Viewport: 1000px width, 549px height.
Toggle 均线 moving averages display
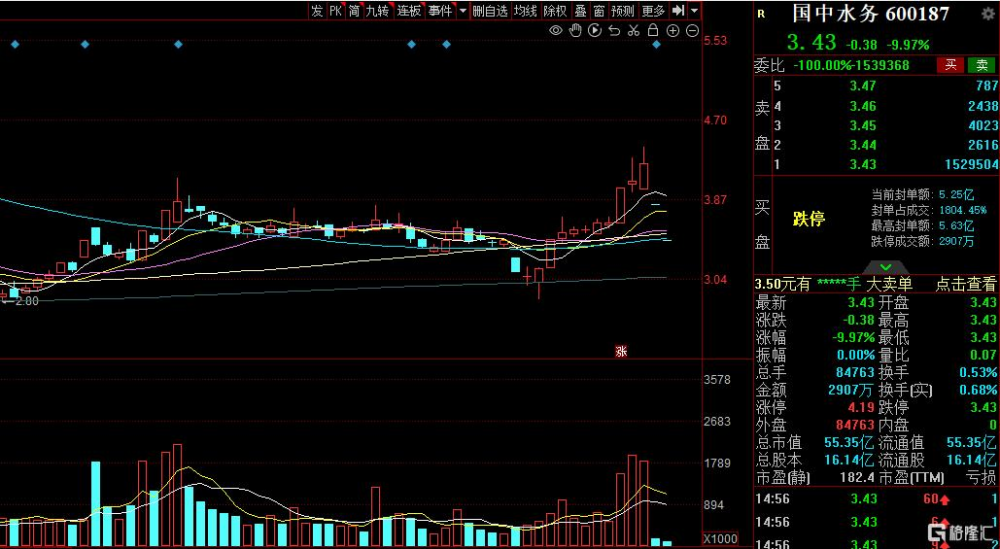[526, 10]
